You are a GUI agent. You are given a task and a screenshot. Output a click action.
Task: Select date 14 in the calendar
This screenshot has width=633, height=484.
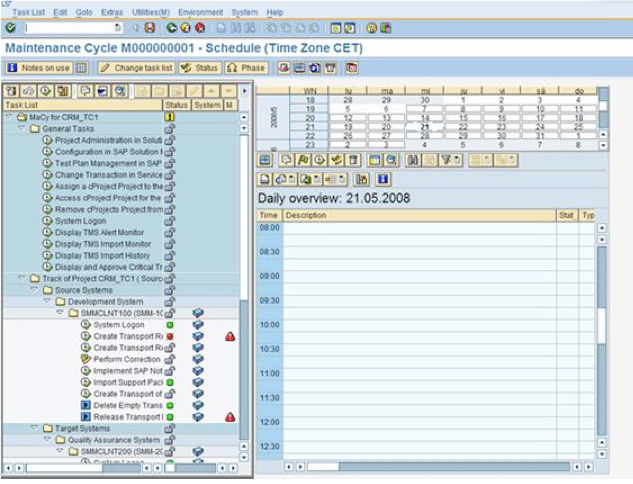pyautogui.click(x=425, y=118)
